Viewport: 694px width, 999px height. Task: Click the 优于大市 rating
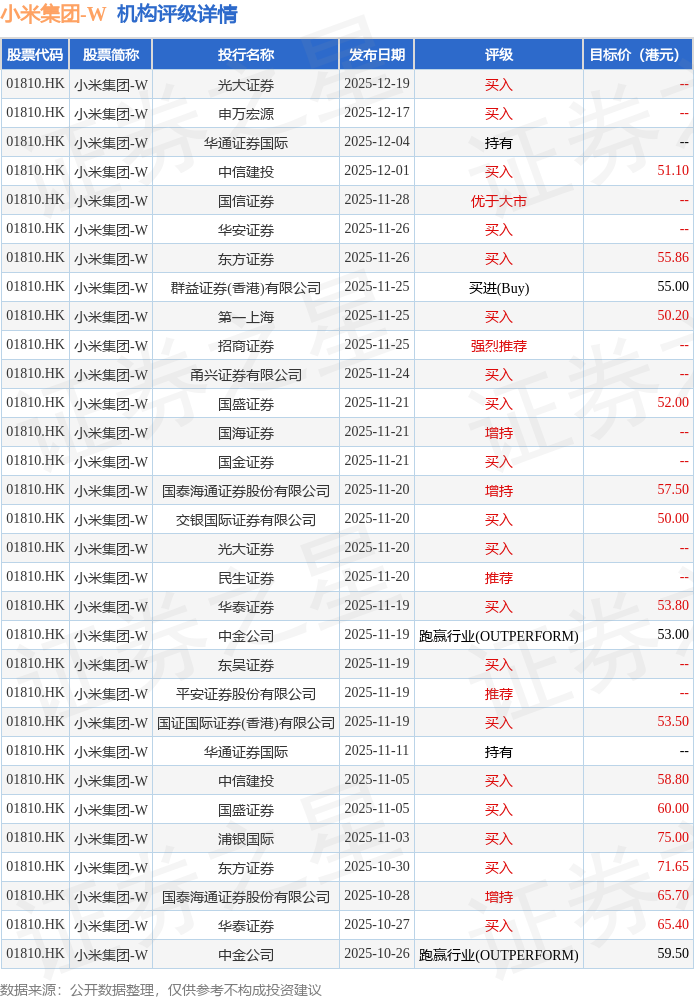click(499, 201)
